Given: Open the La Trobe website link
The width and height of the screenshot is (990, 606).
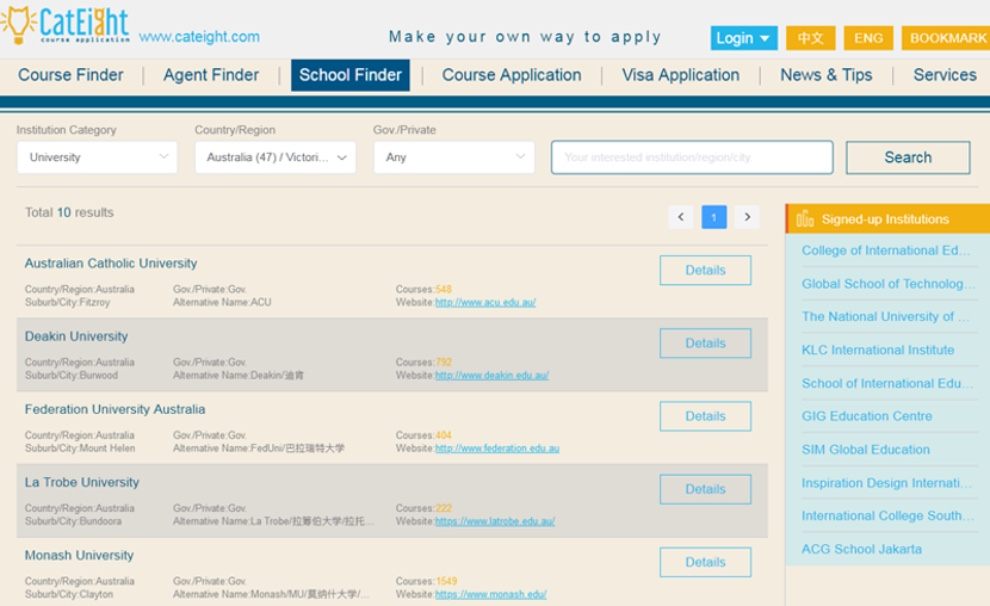Looking at the screenshot, I should [495, 521].
